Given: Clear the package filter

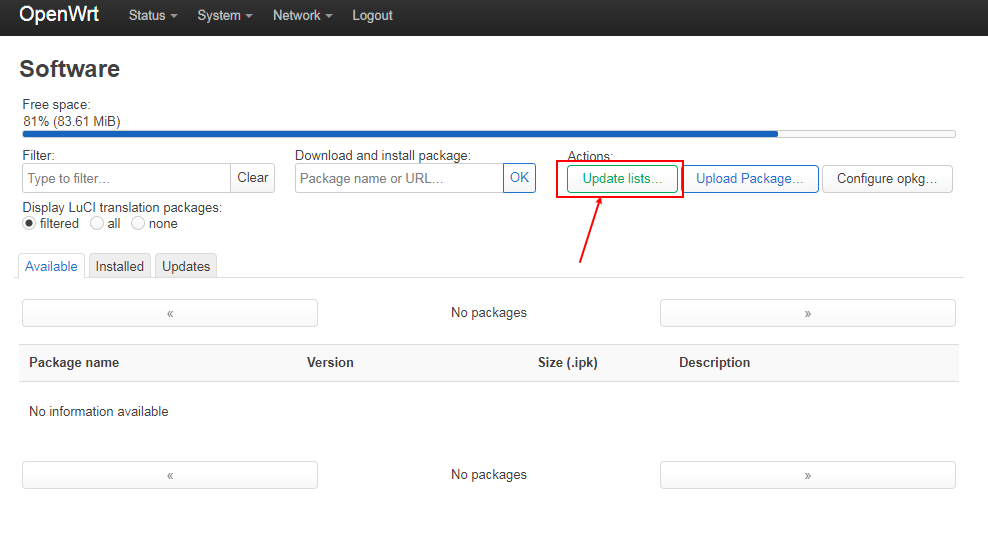Looking at the screenshot, I should (253, 178).
